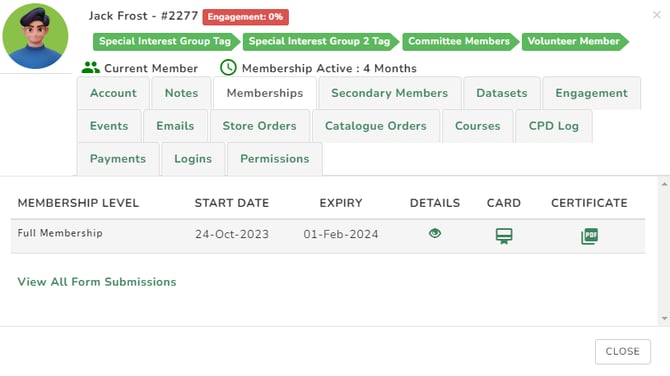Switch to the Account tab
The height and width of the screenshot is (376, 670).
(113, 93)
